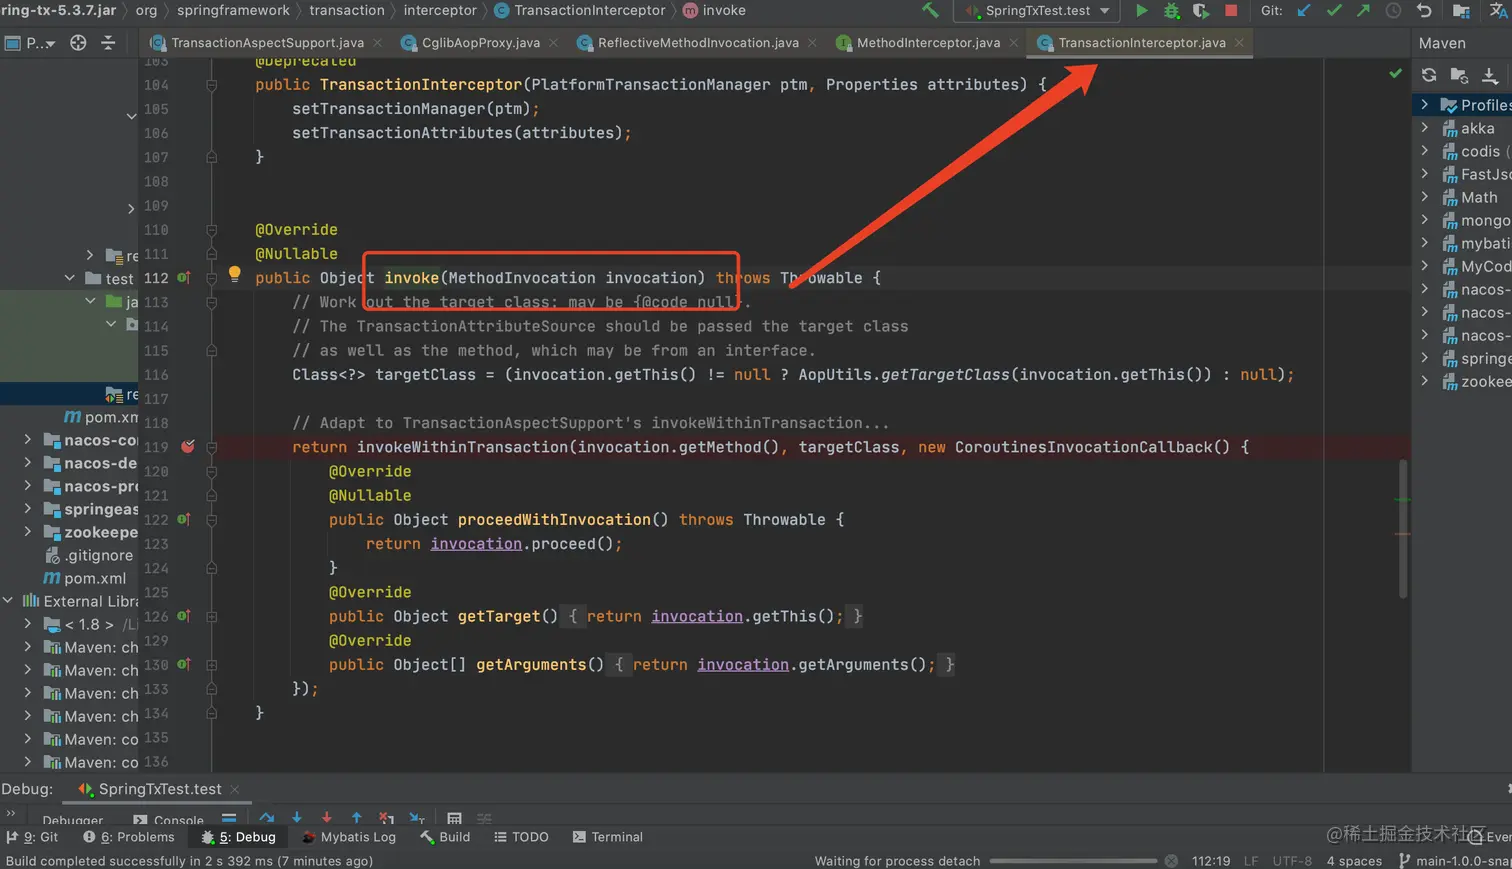Switch to MethodInterceptor.java tab
The width and height of the screenshot is (1512, 869).
(928, 43)
